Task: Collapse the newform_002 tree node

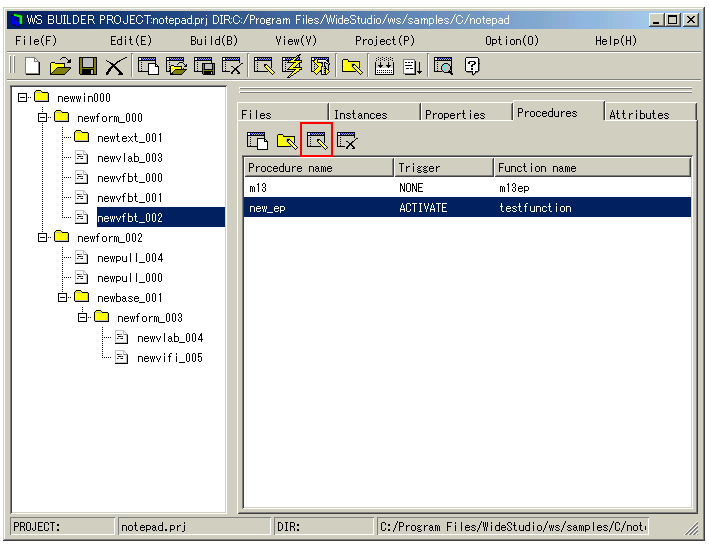Action: click(x=43, y=237)
